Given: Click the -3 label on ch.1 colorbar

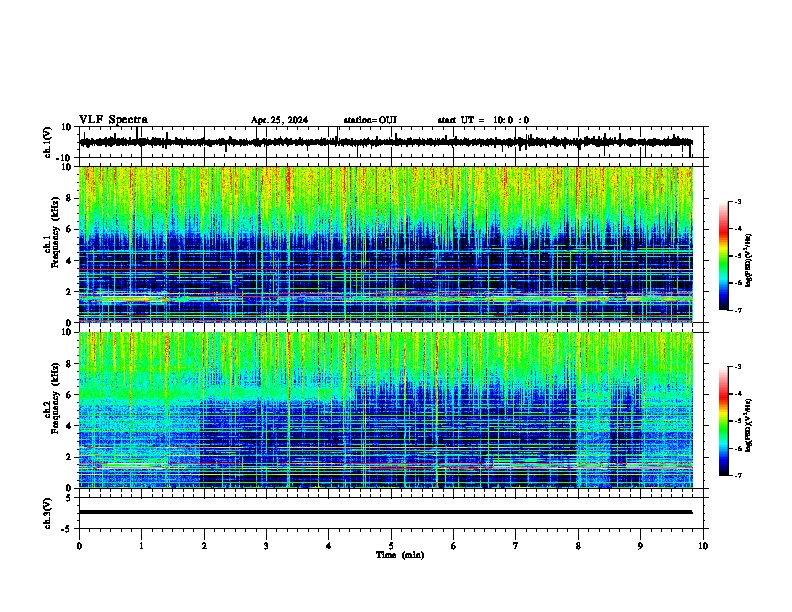Looking at the screenshot, I should pyautogui.click(x=737, y=201).
